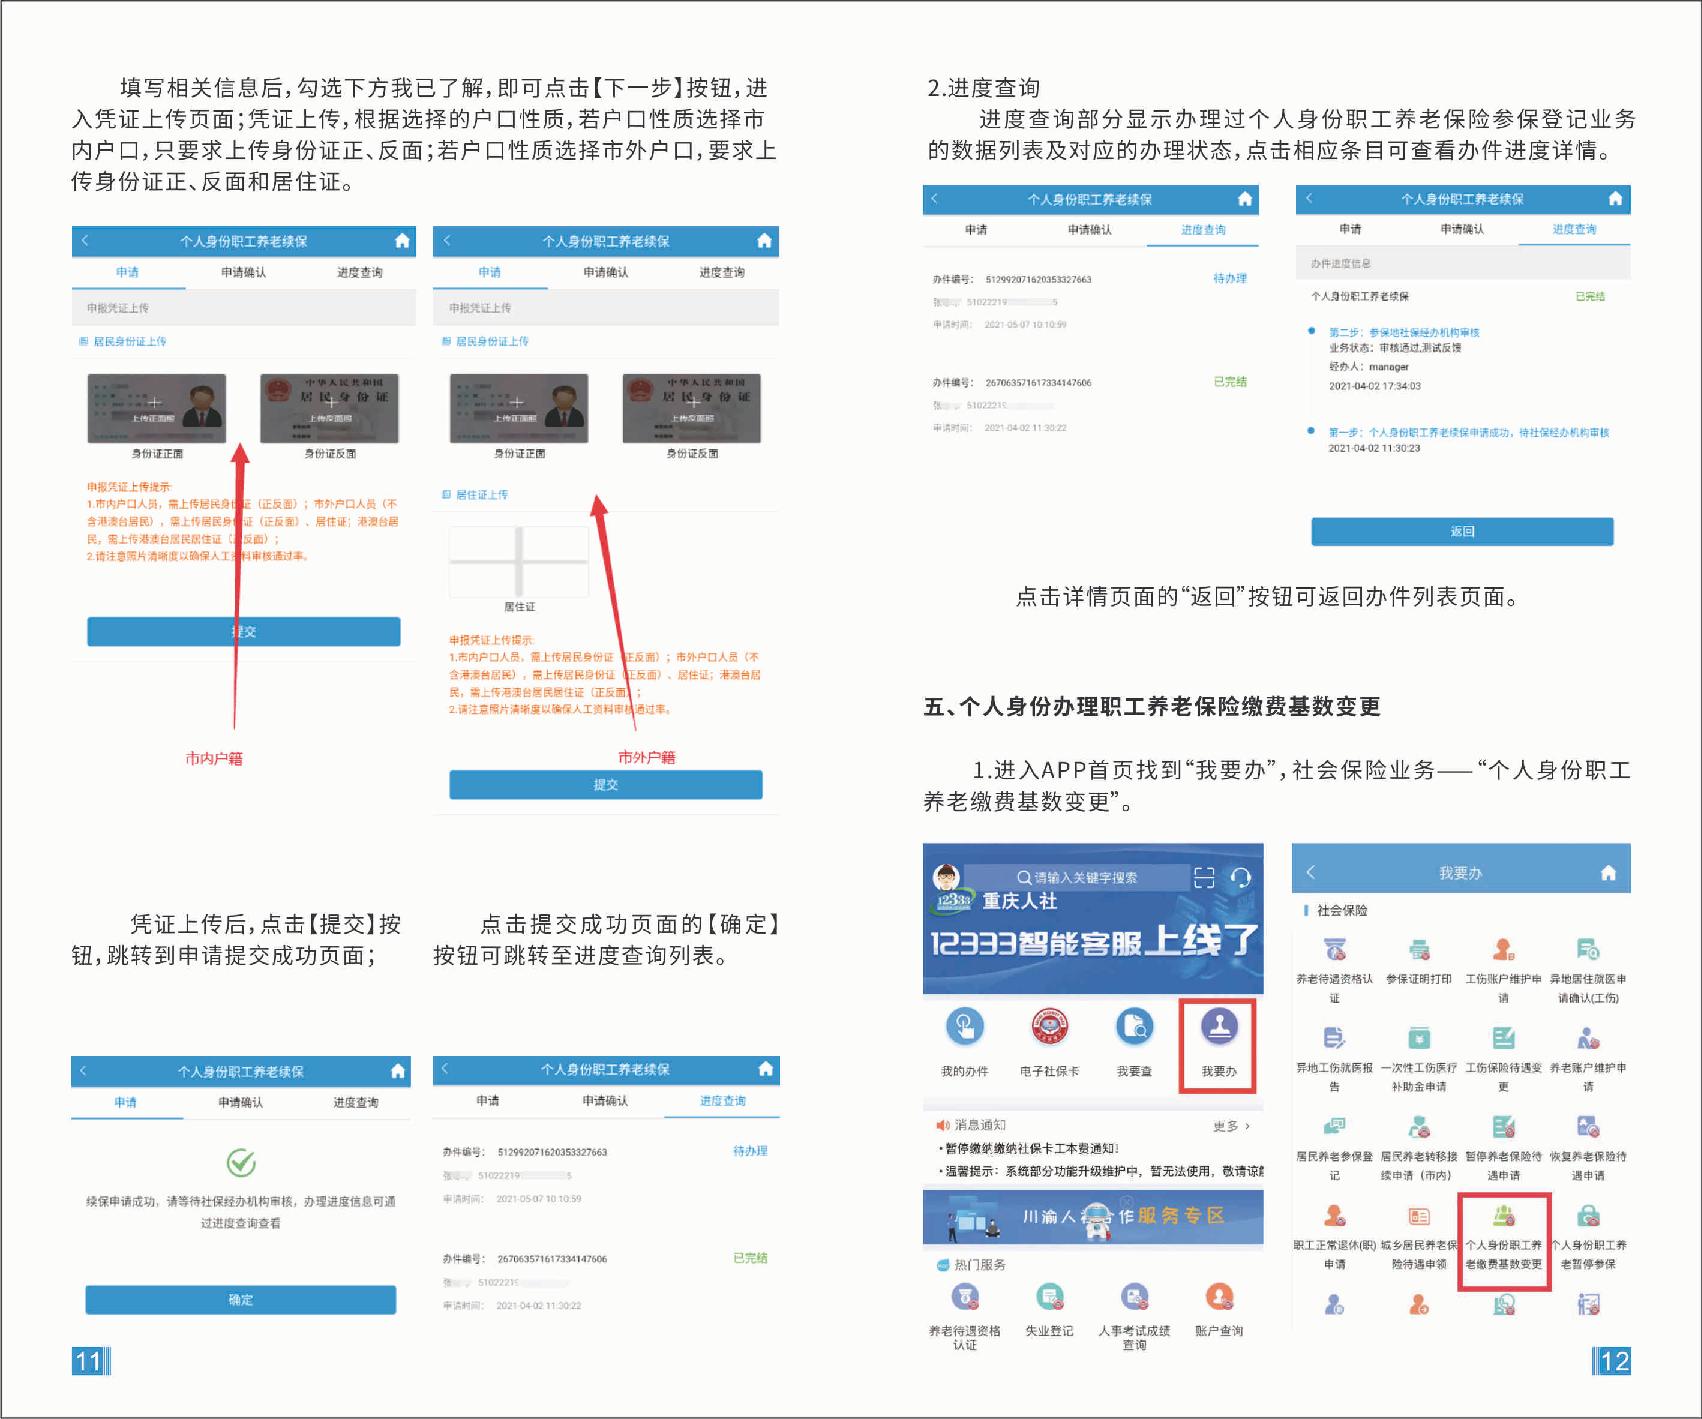1702x1419 pixels.
Task: Click the 返回 button on progress details
Action: pos(1462,532)
